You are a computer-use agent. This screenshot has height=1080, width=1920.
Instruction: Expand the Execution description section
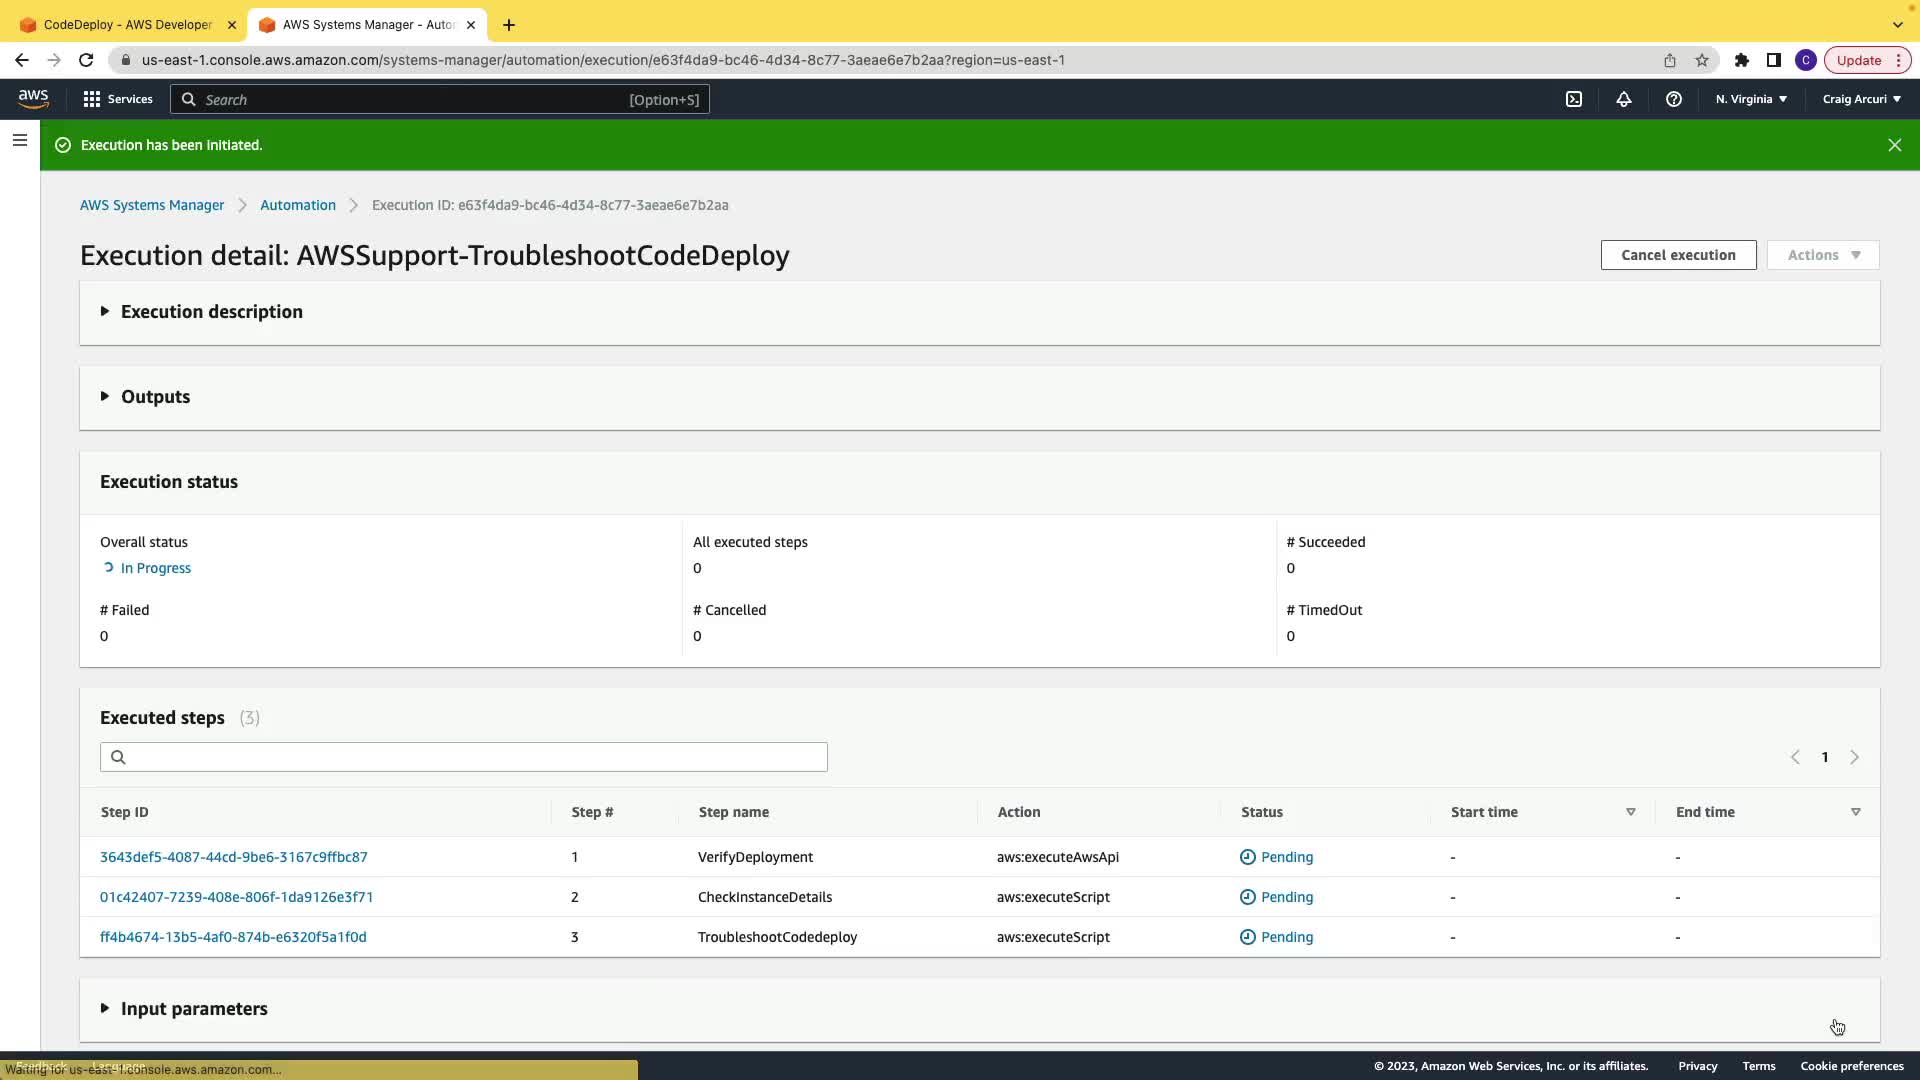(x=211, y=312)
